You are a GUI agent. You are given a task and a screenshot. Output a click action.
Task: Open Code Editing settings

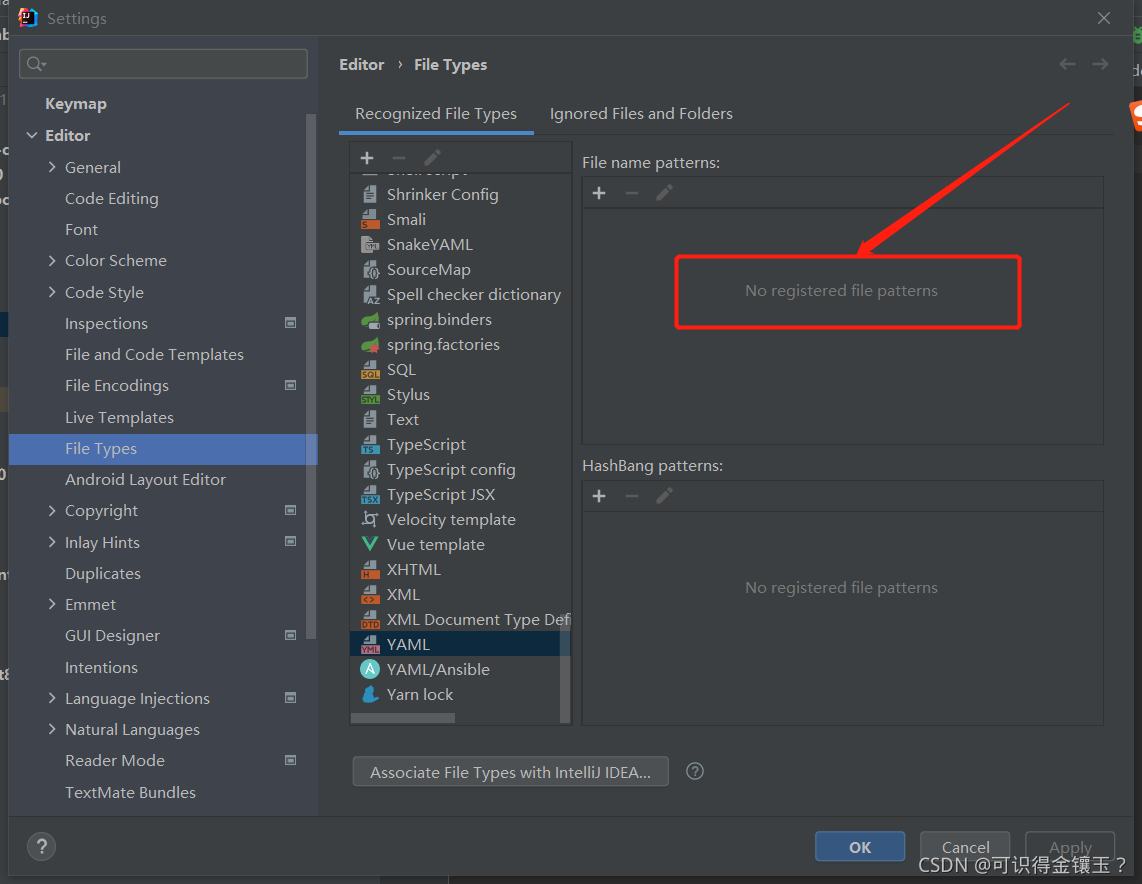pyautogui.click(x=111, y=198)
